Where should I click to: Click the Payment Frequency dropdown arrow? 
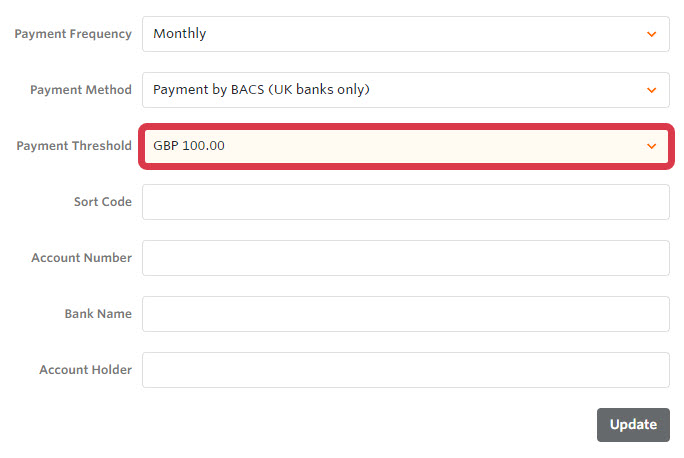(x=651, y=34)
